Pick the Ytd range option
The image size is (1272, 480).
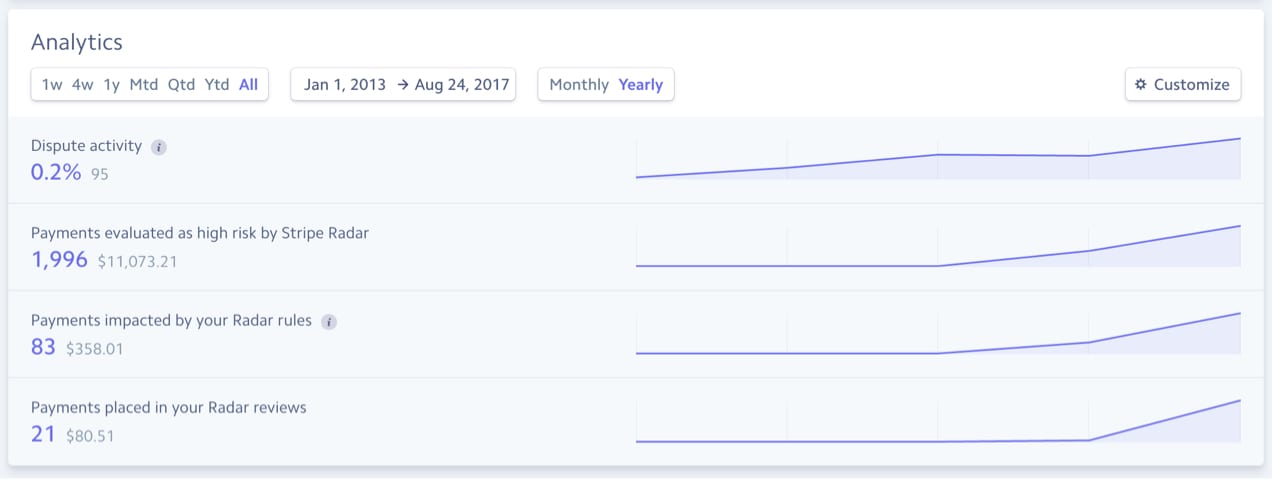217,85
